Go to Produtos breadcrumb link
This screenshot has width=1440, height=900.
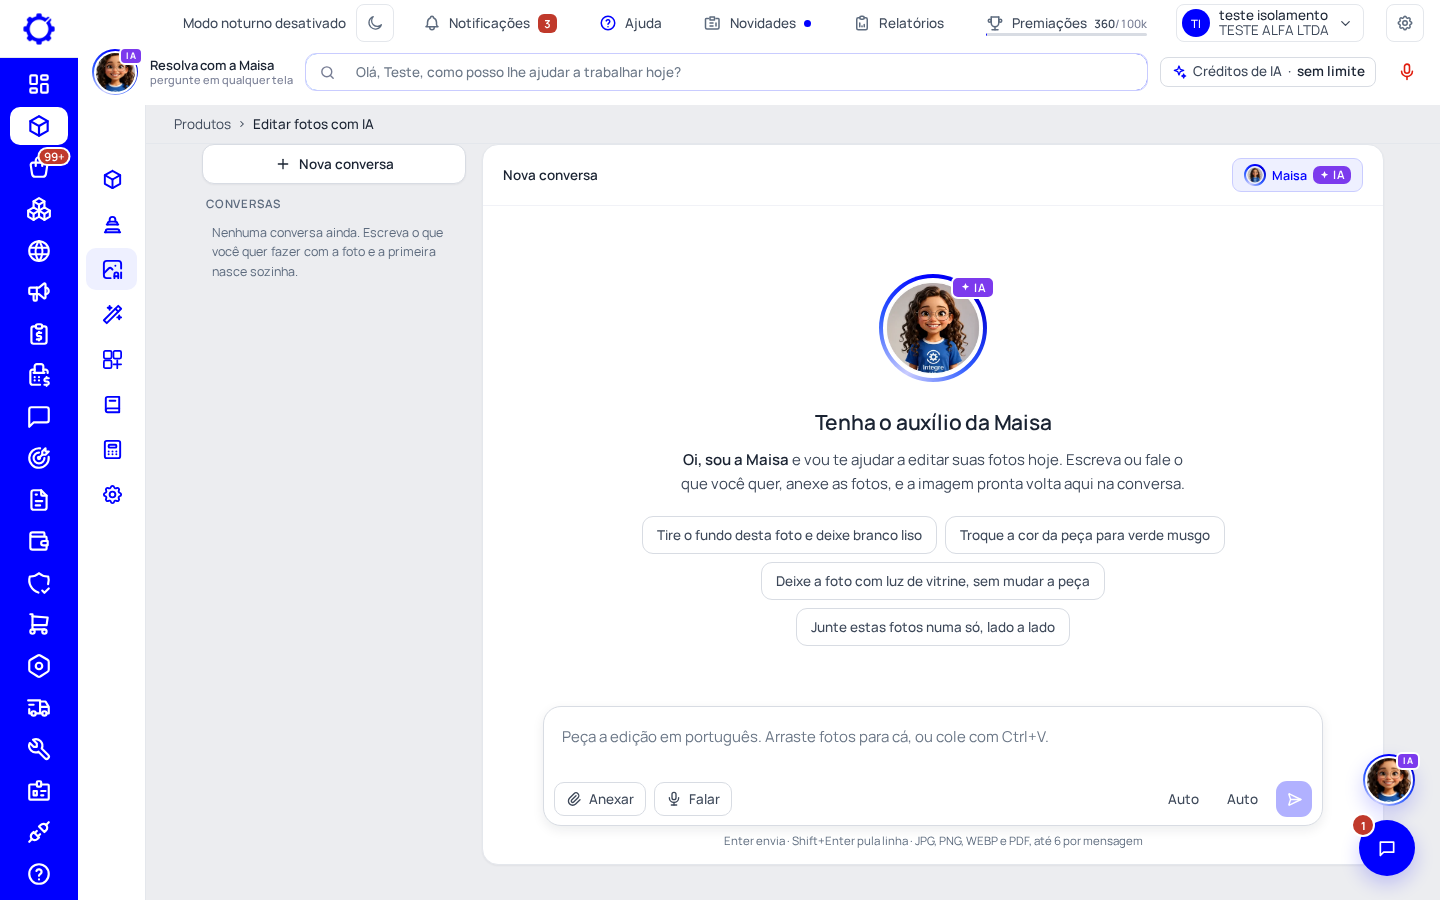202,124
